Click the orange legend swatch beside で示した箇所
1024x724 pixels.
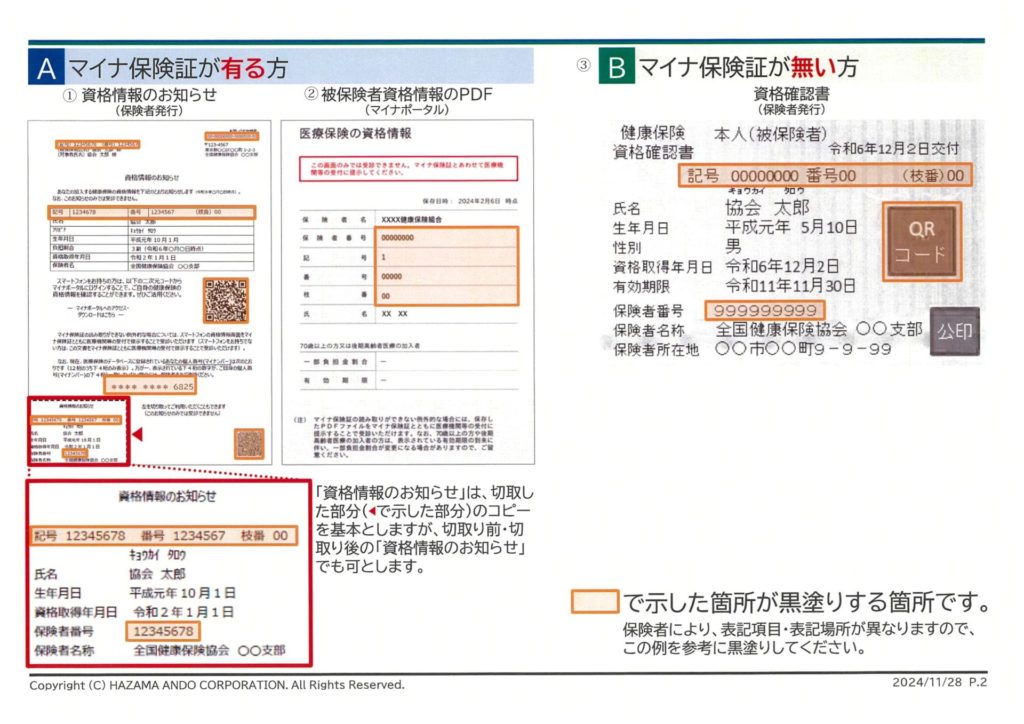594,601
